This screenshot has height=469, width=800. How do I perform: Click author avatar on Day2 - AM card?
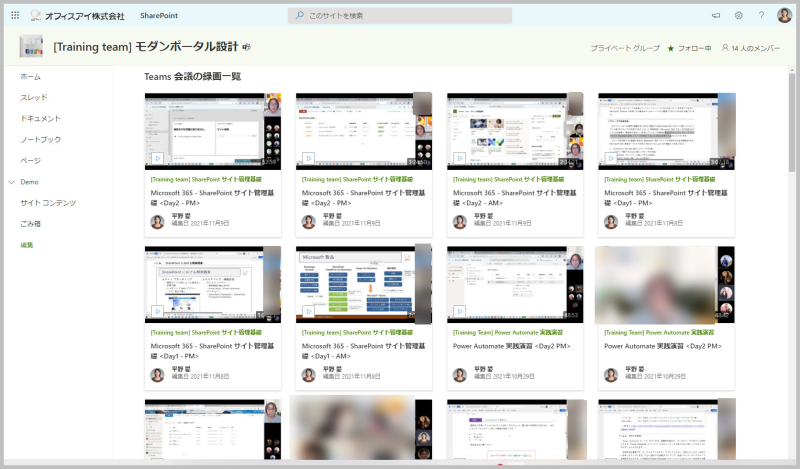(460, 222)
